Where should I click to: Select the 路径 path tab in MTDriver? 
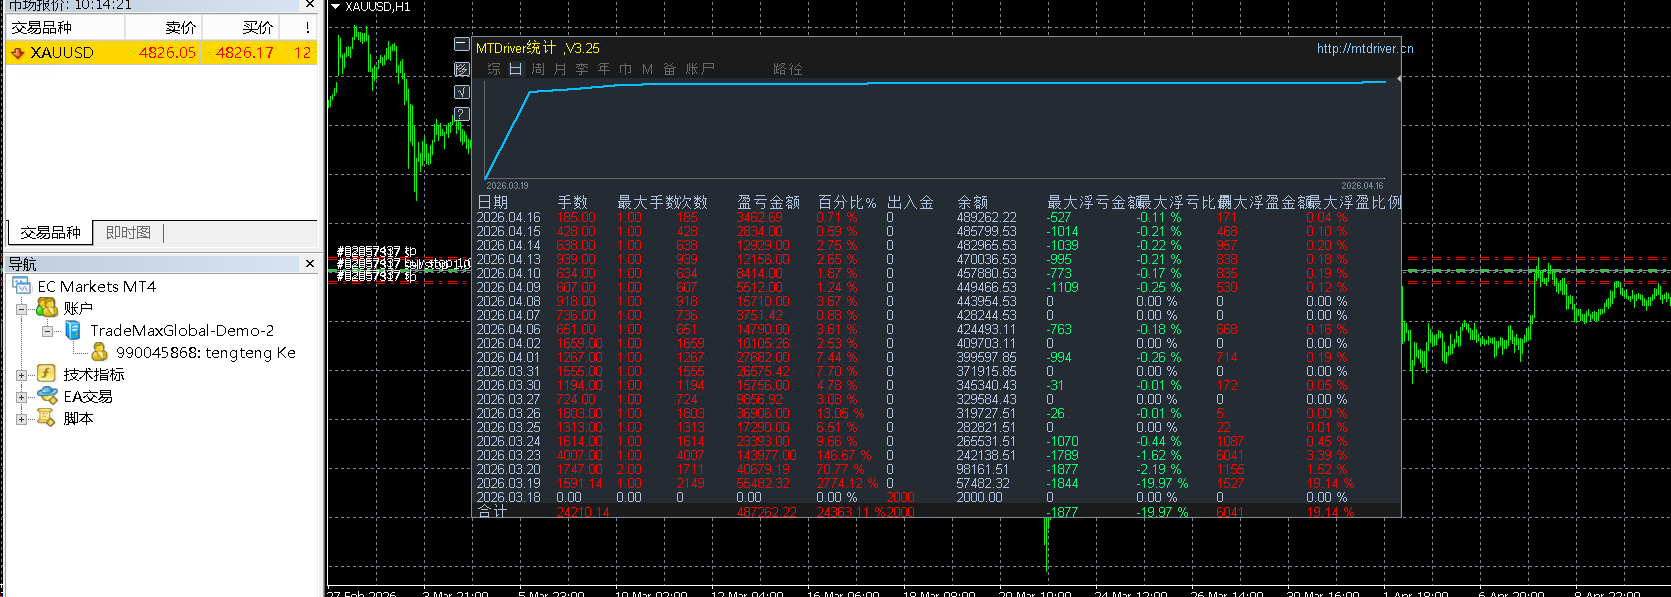point(788,69)
